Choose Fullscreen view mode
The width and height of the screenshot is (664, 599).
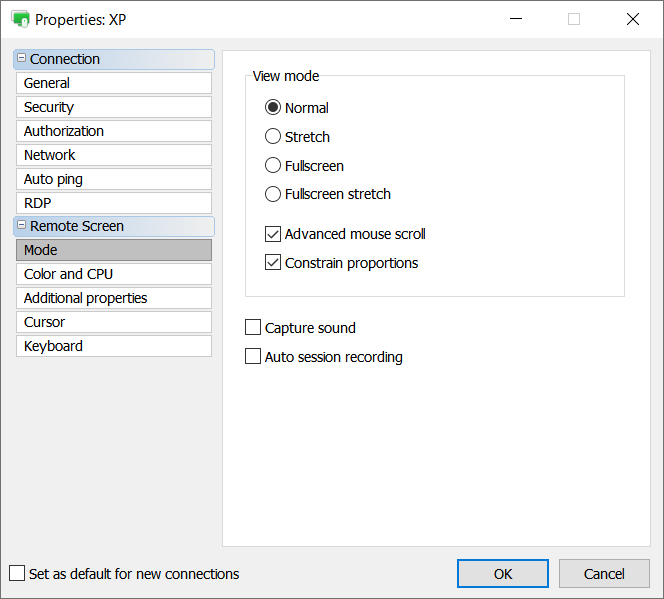click(273, 166)
